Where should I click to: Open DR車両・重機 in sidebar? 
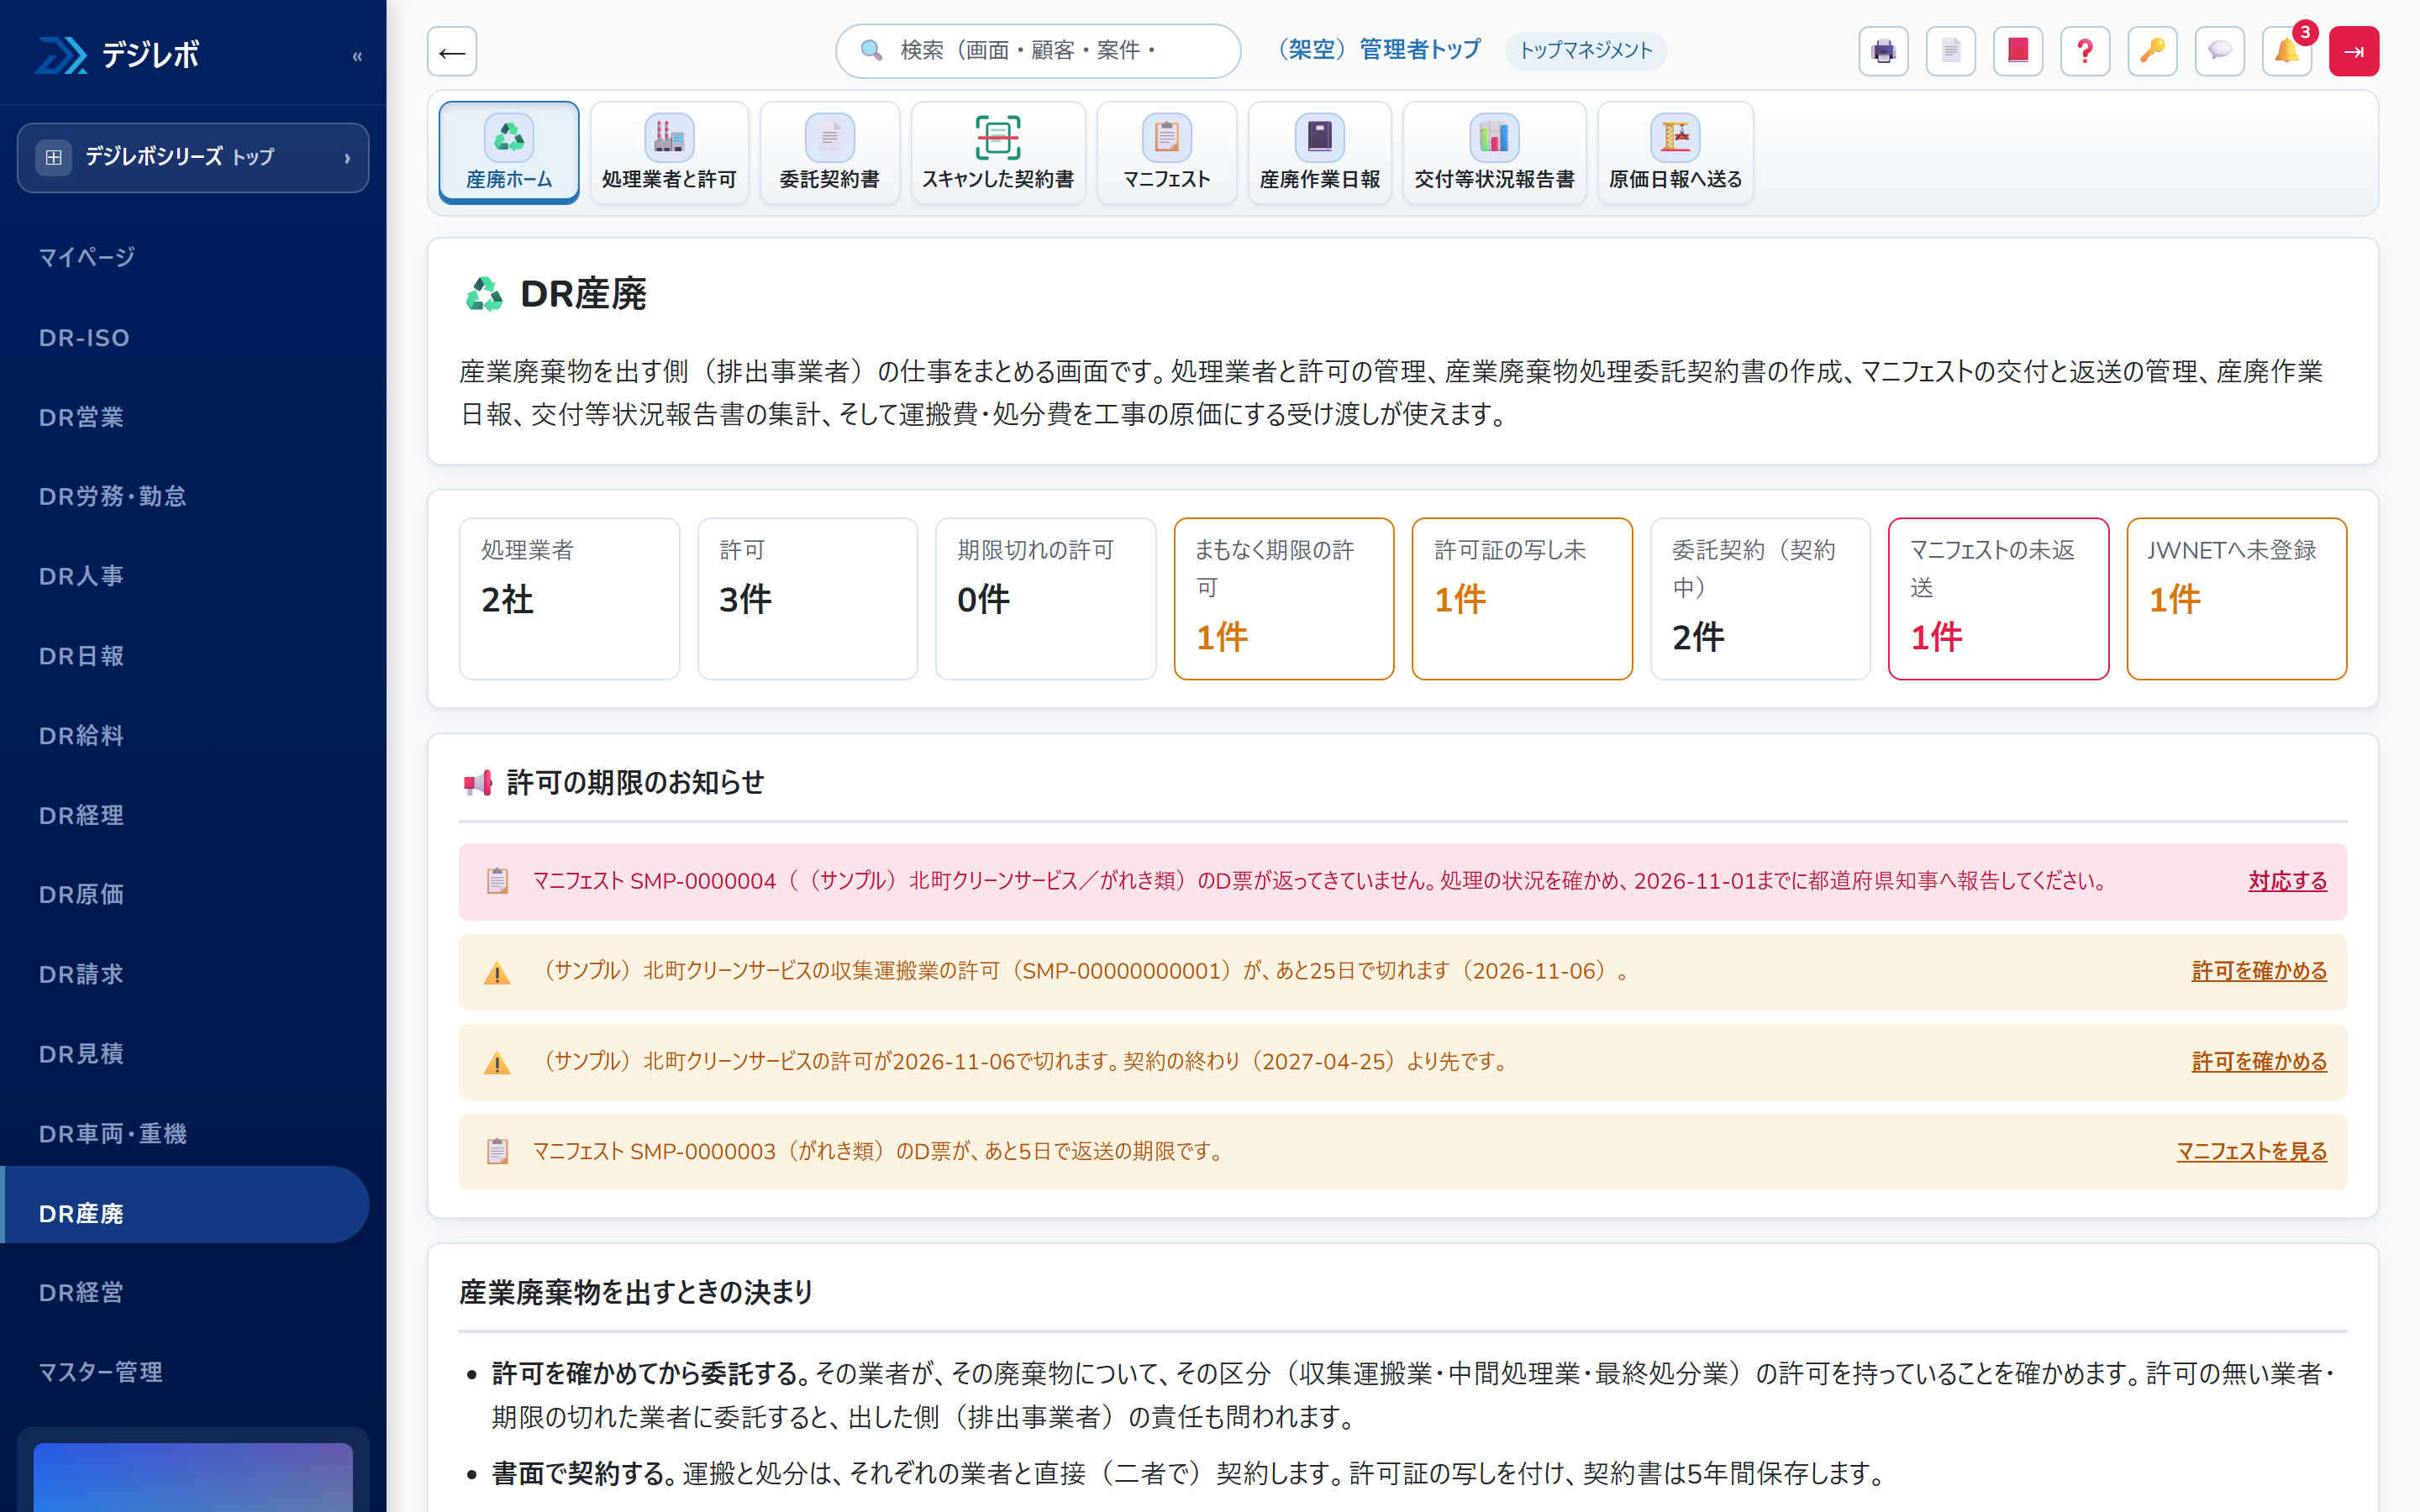pos(186,1134)
